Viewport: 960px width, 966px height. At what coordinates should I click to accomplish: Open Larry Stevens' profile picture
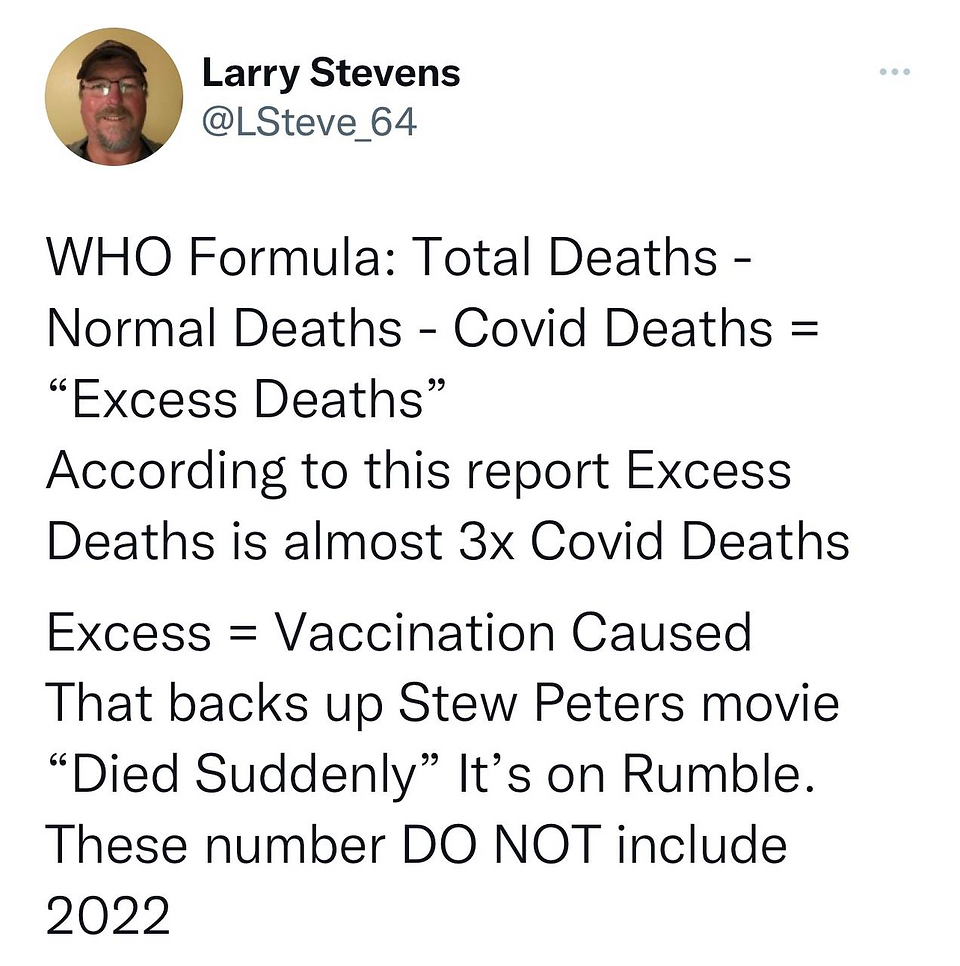[x=114, y=97]
